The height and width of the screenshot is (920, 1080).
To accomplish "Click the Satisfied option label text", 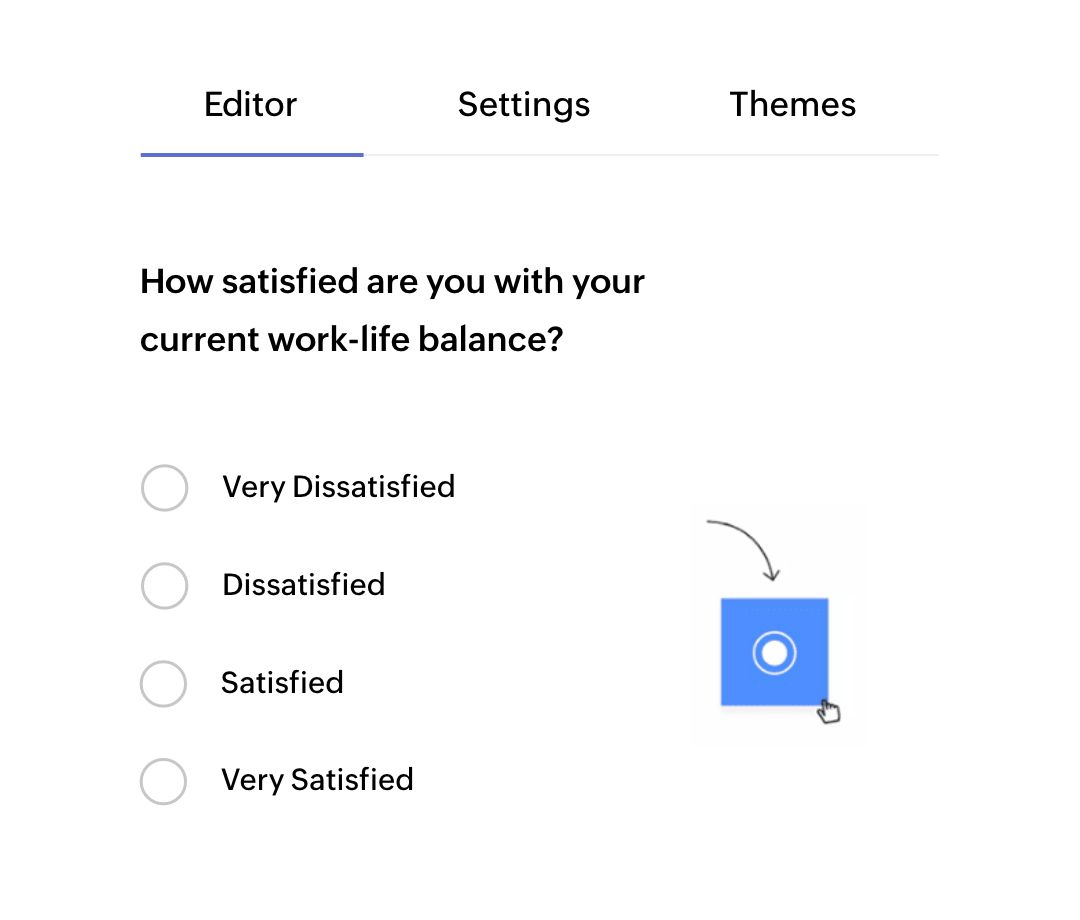I will 282,683.
